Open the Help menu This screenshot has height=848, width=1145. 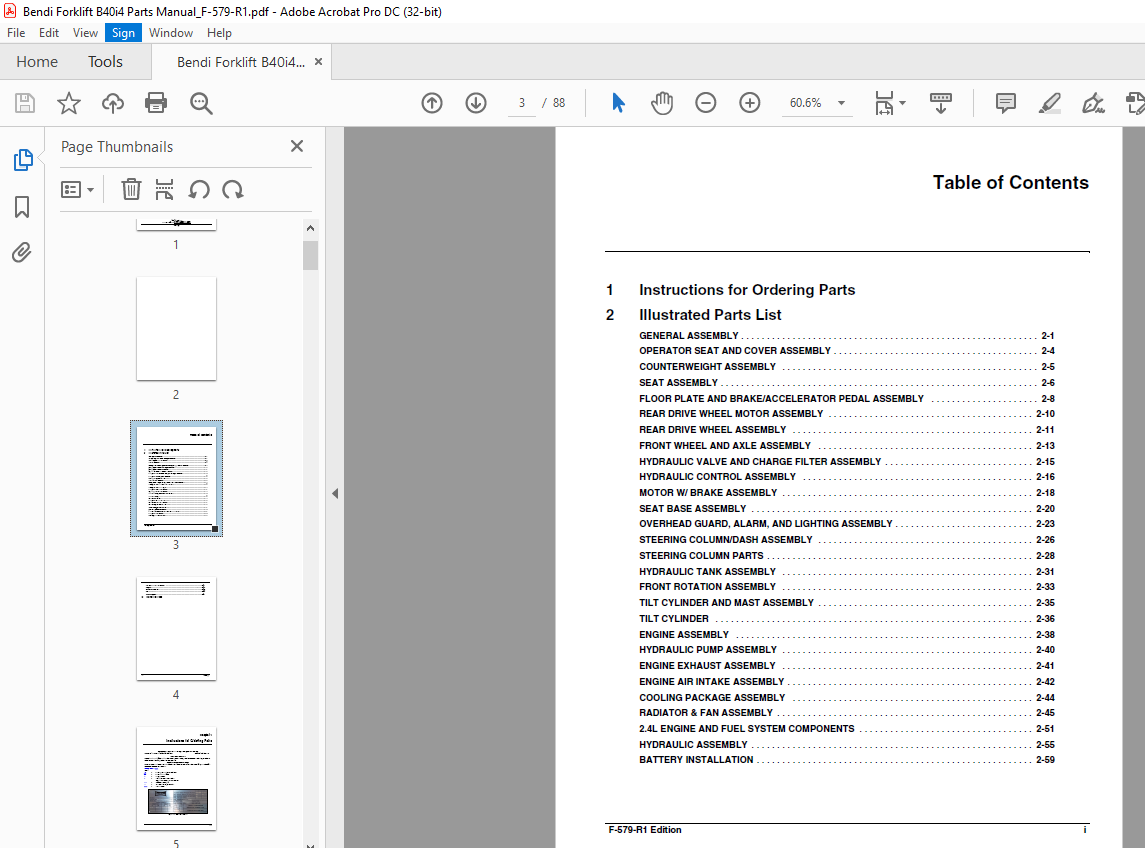point(219,33)
